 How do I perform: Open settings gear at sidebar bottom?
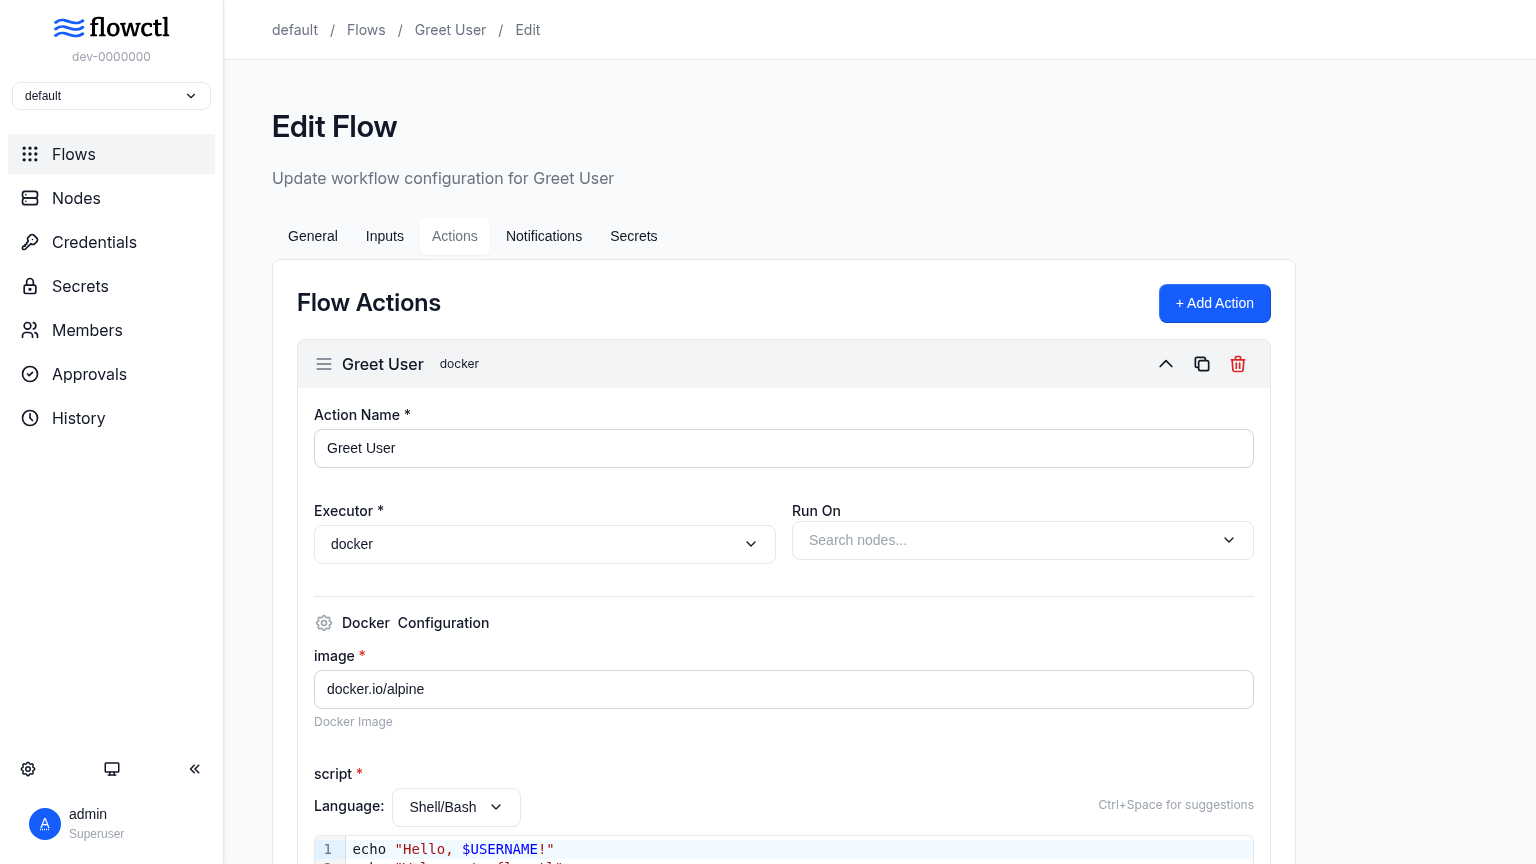click(28, 769)
